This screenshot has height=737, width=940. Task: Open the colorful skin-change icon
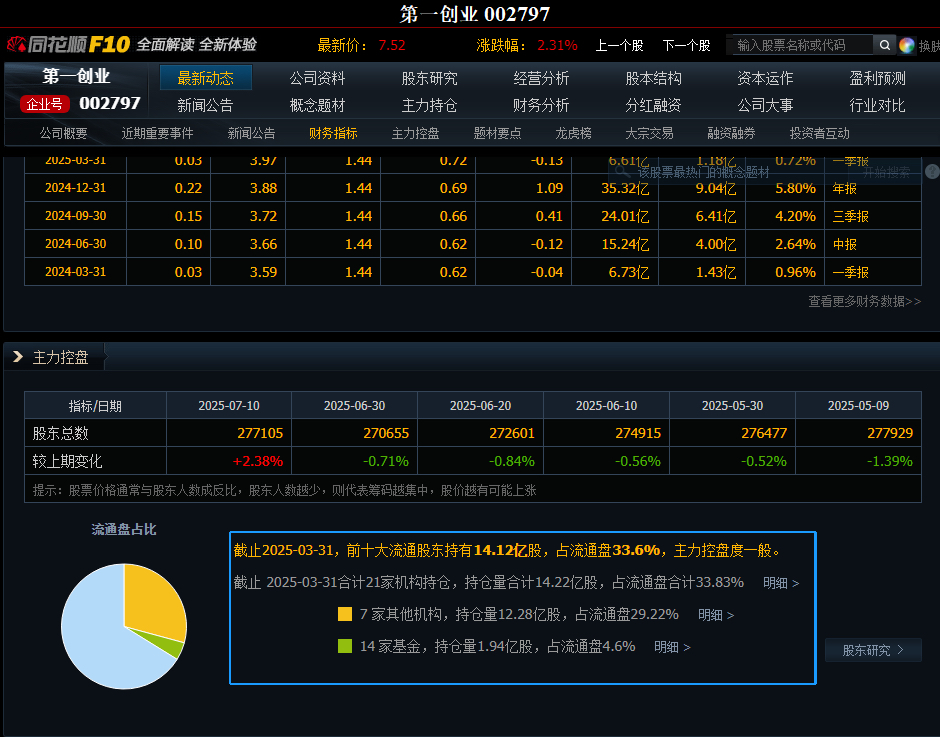tap(906, 46)
